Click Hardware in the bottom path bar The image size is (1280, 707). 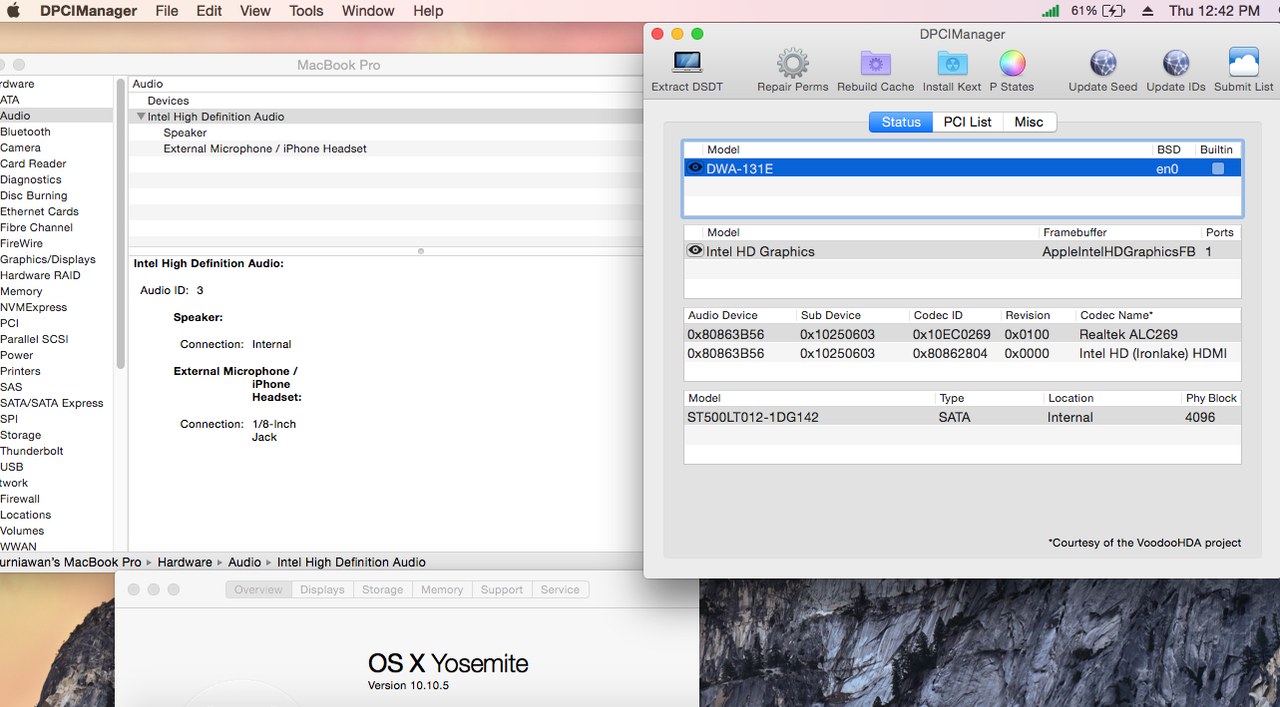coord(184,562)
